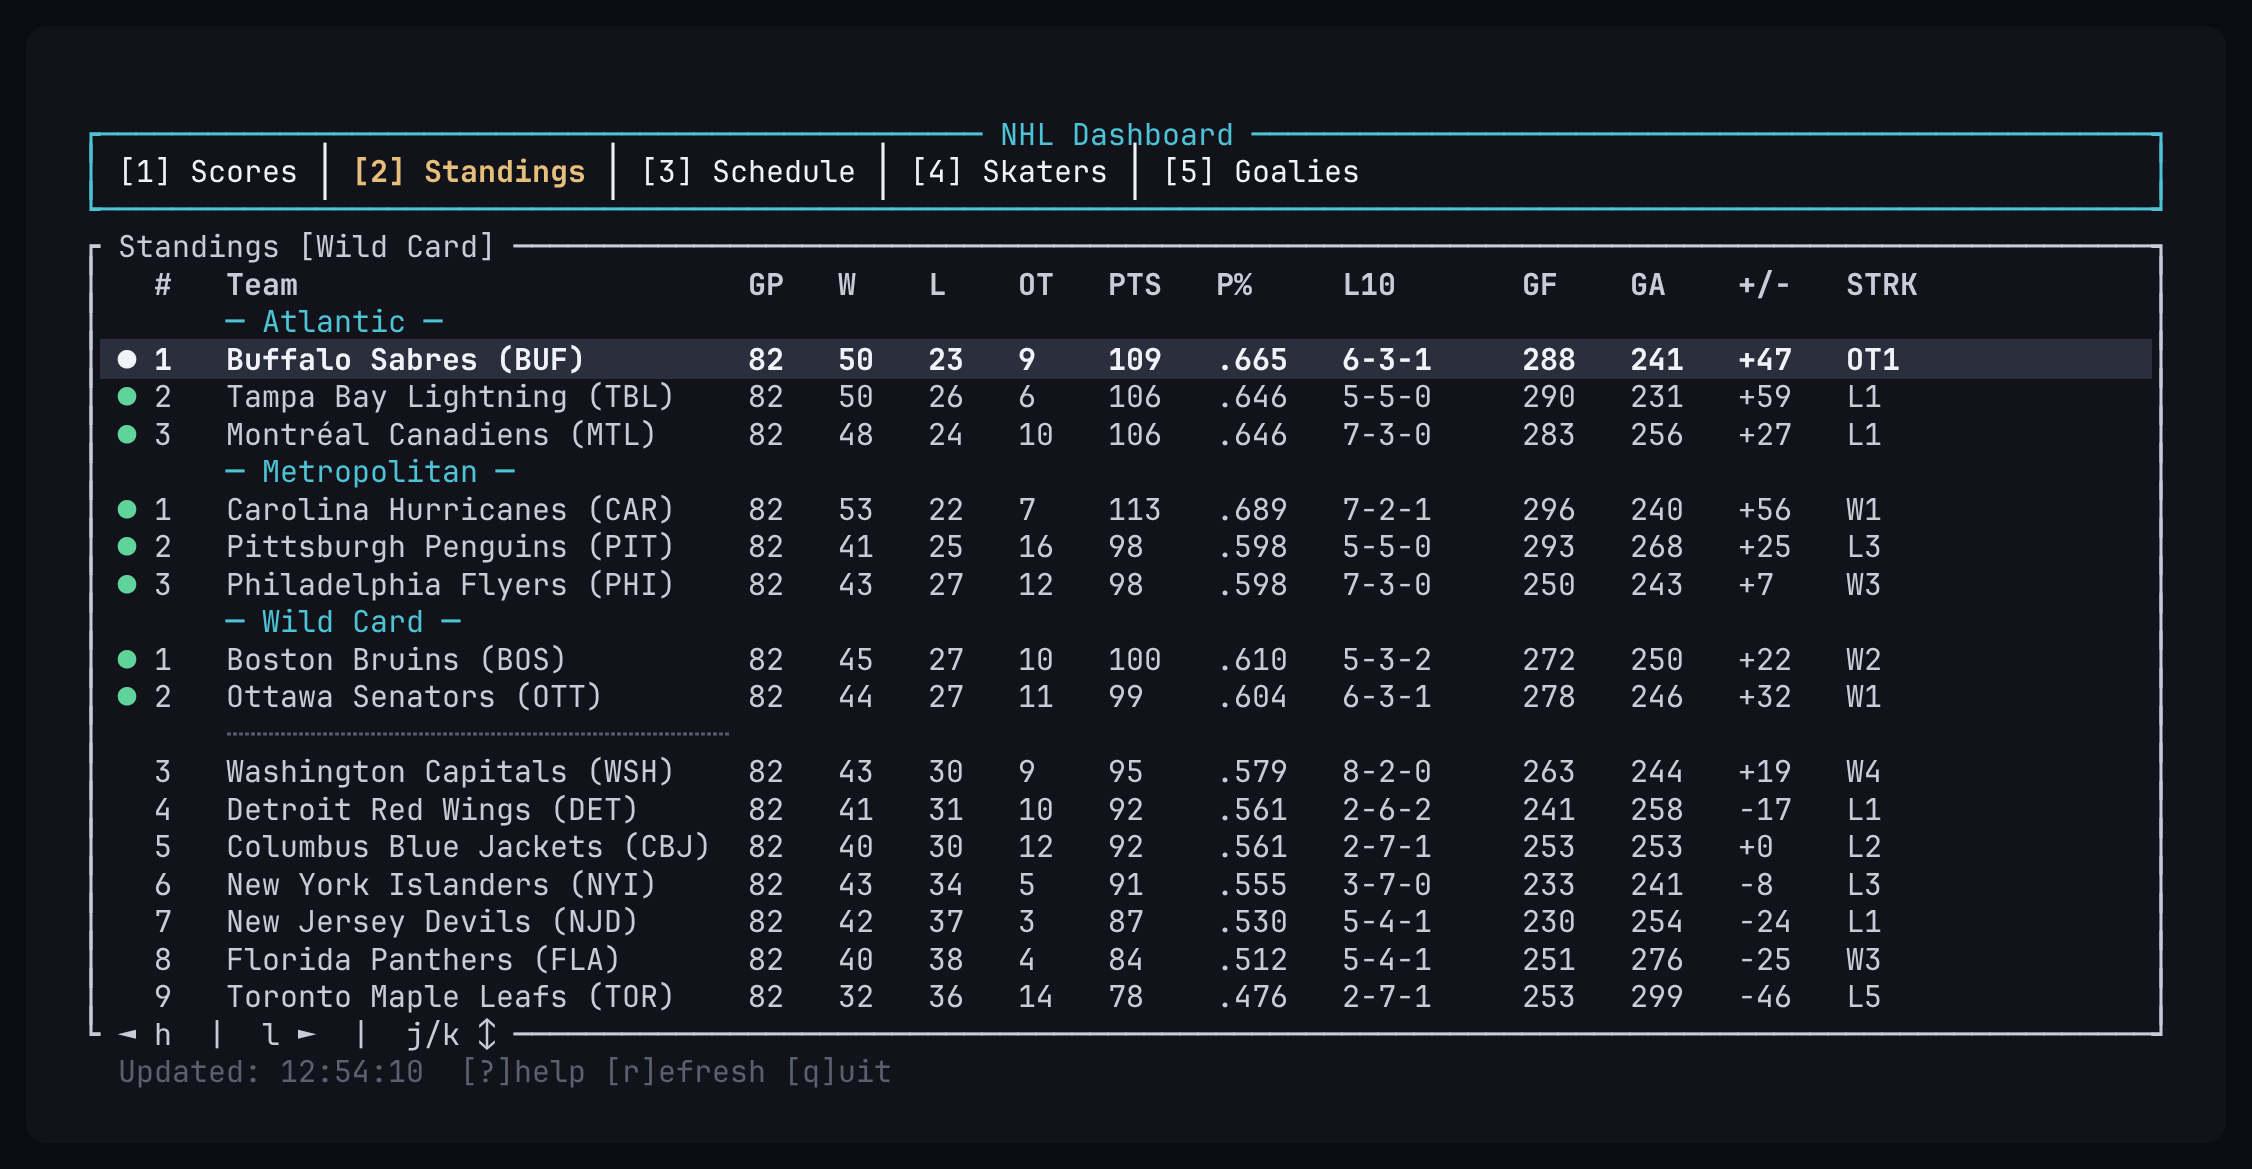
Task: Select the Standings tab
Action: click(x=469, y=172)
